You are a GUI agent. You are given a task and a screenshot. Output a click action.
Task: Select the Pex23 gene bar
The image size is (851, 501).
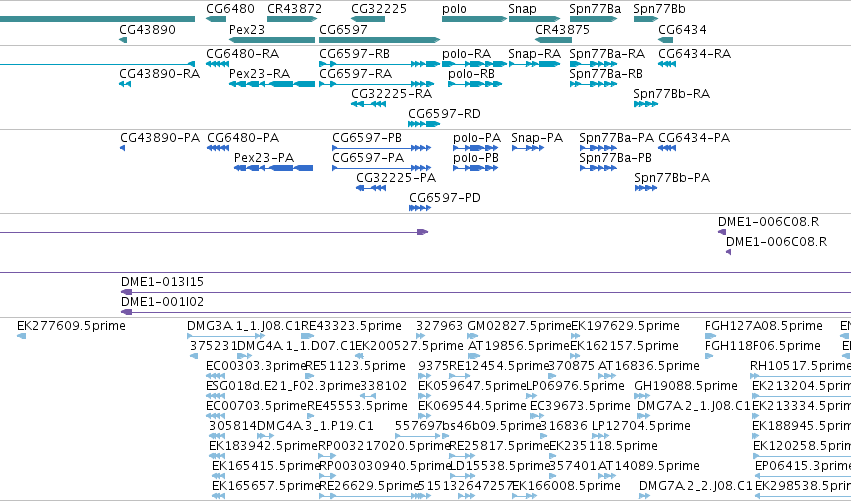pos(272,40)
